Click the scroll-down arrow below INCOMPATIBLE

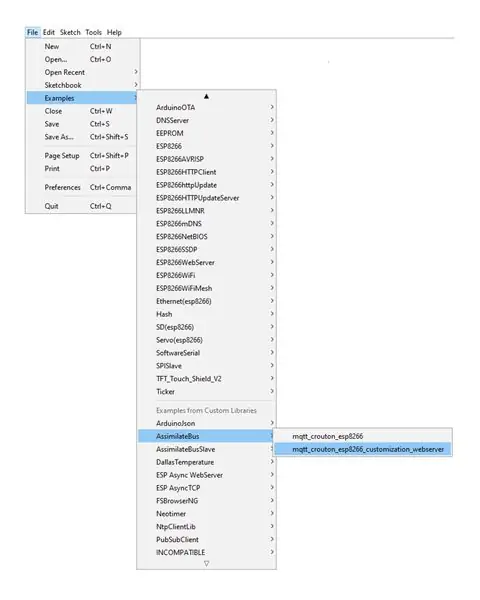pos(206,563)
